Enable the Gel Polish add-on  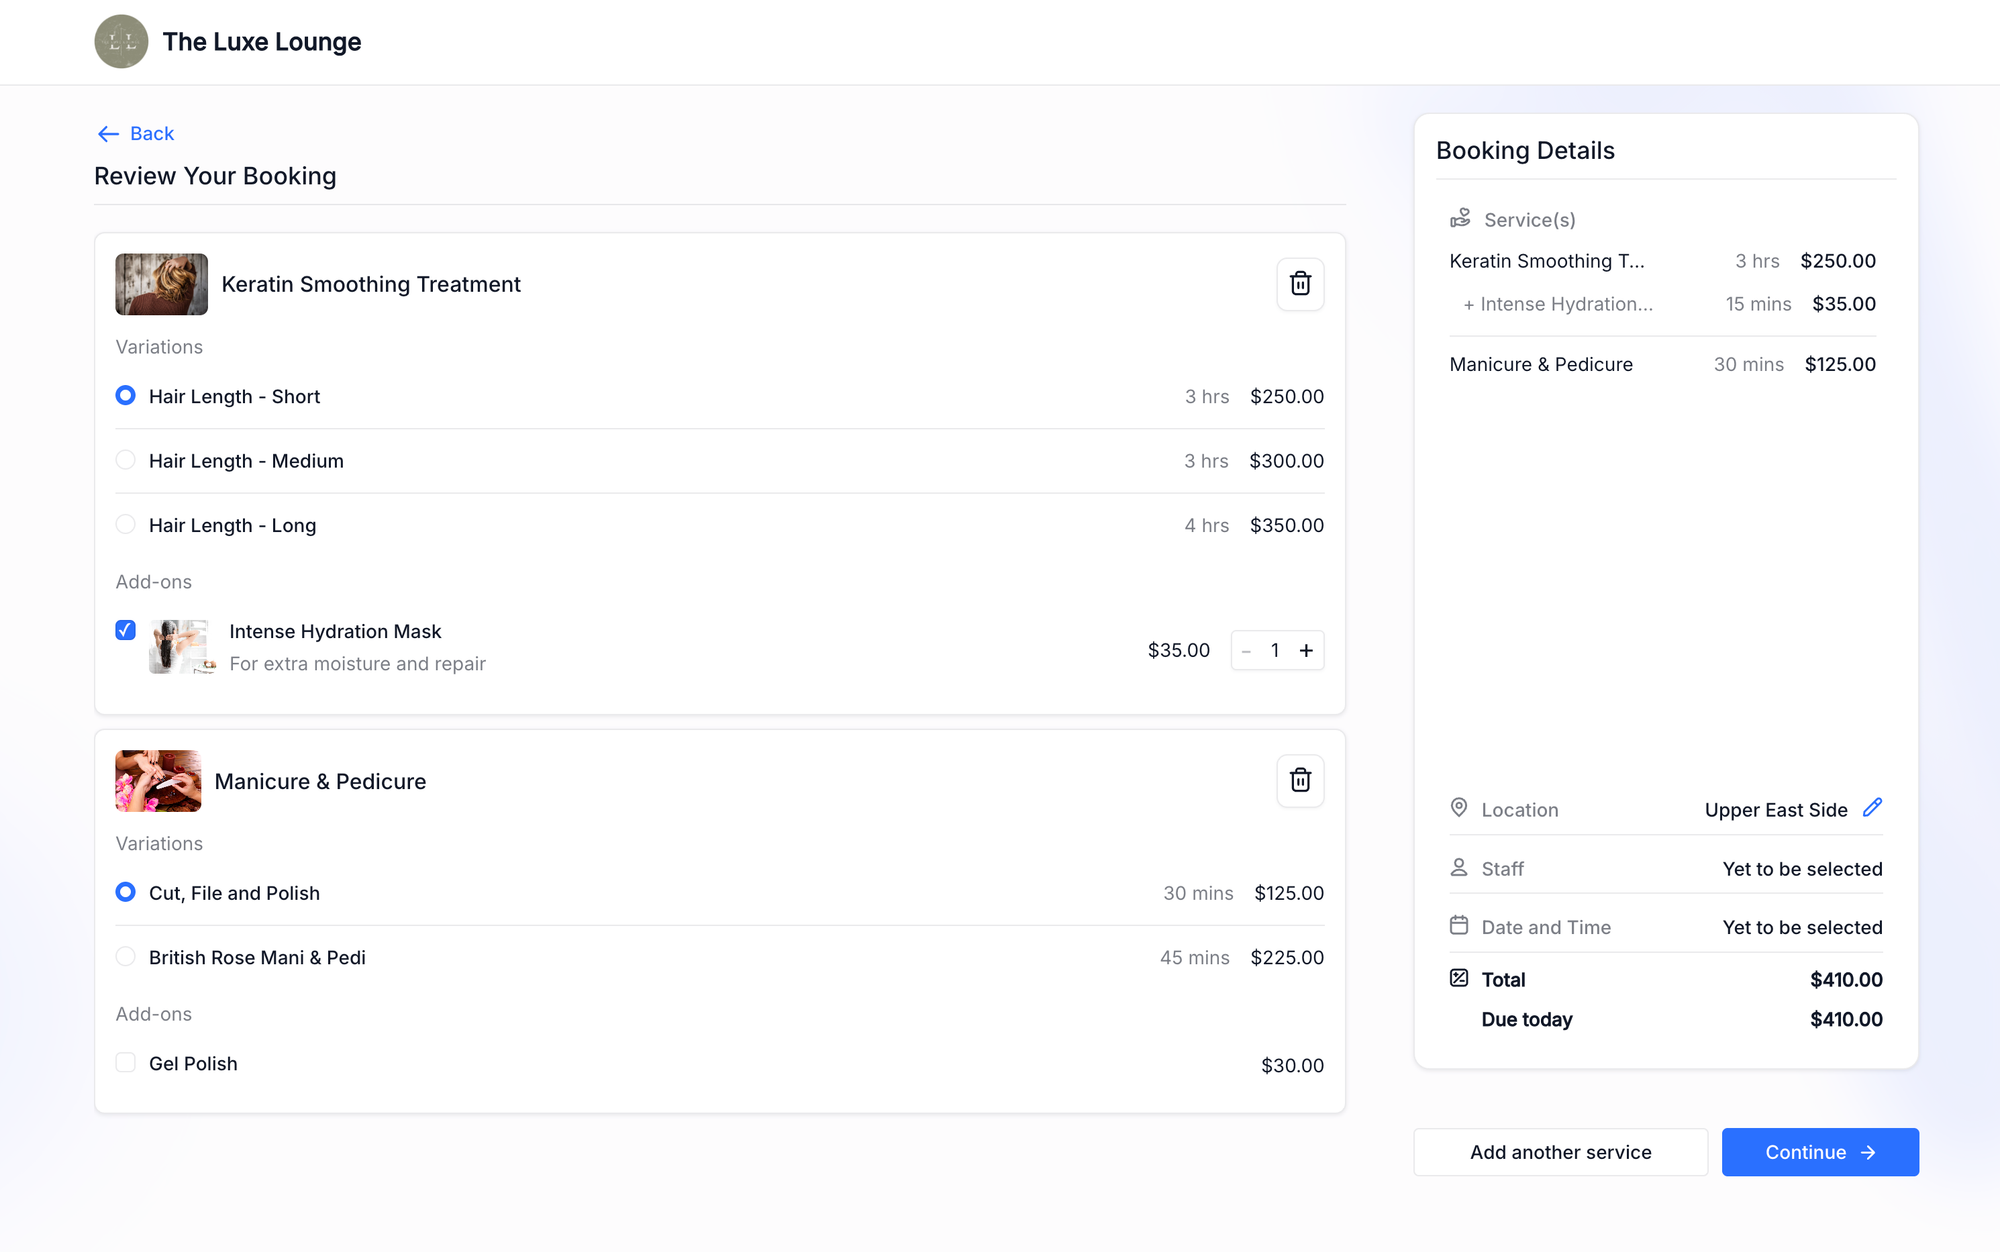pos(125,1063)
